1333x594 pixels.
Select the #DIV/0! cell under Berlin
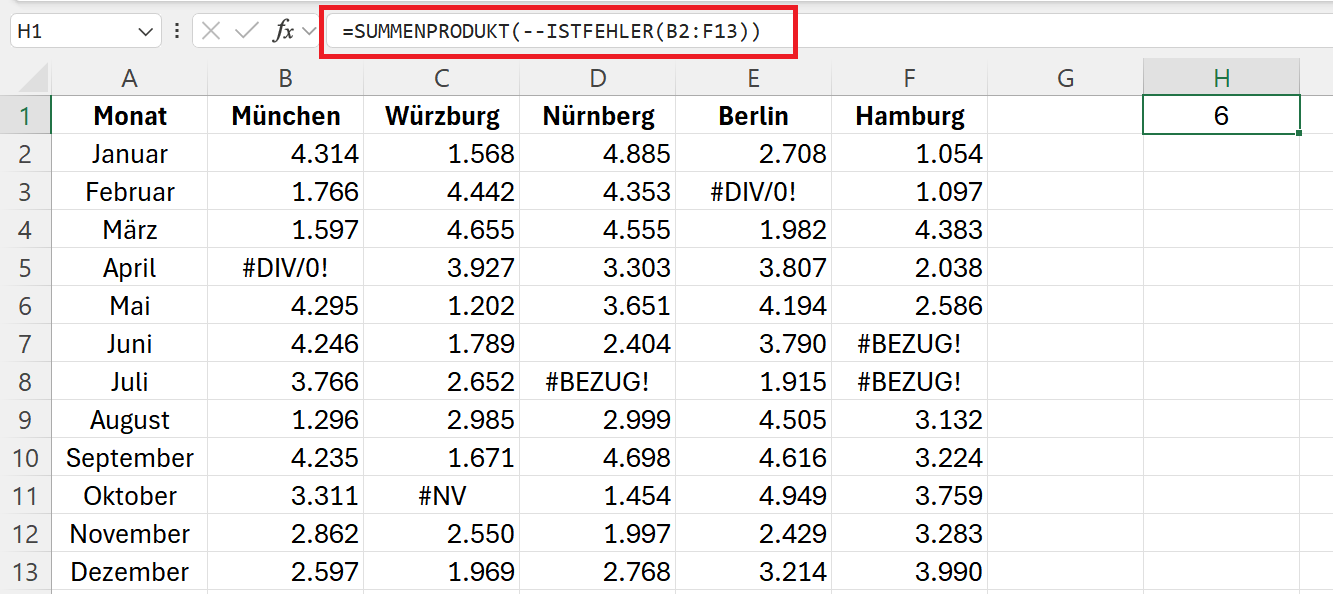pyautogui.click(x=754, y=192)
